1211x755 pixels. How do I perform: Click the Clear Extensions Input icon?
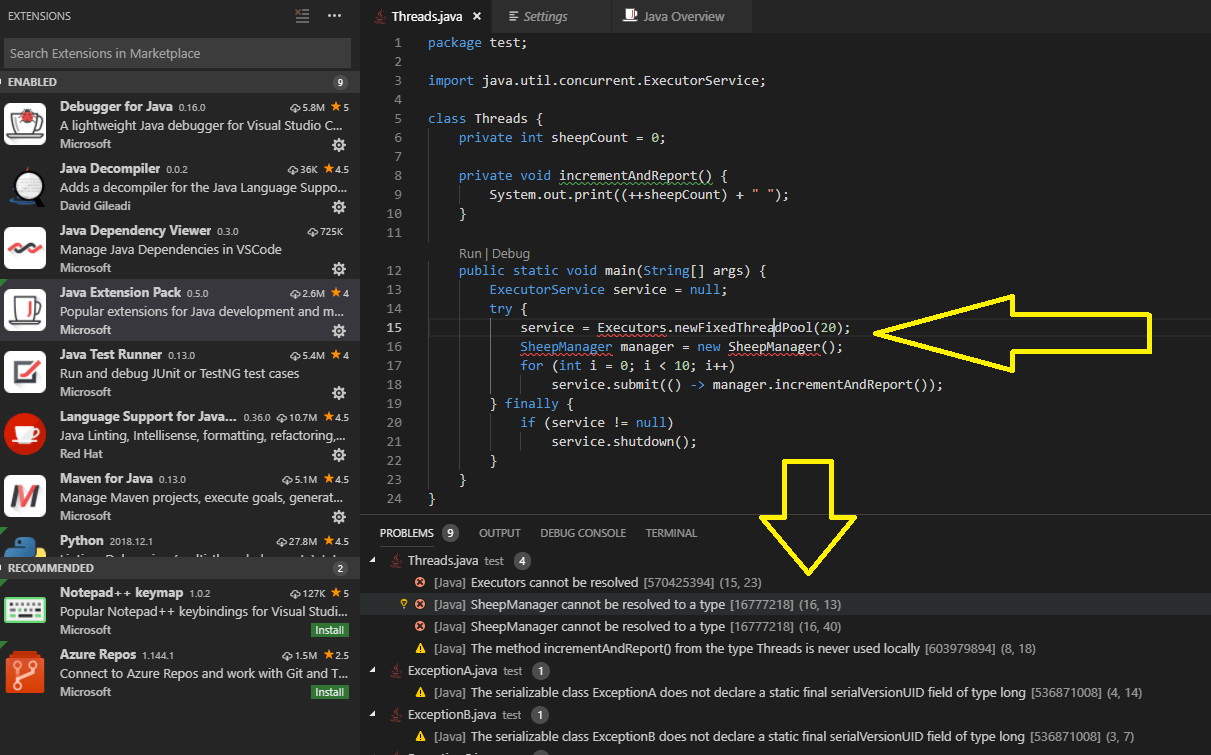[303, 16]
